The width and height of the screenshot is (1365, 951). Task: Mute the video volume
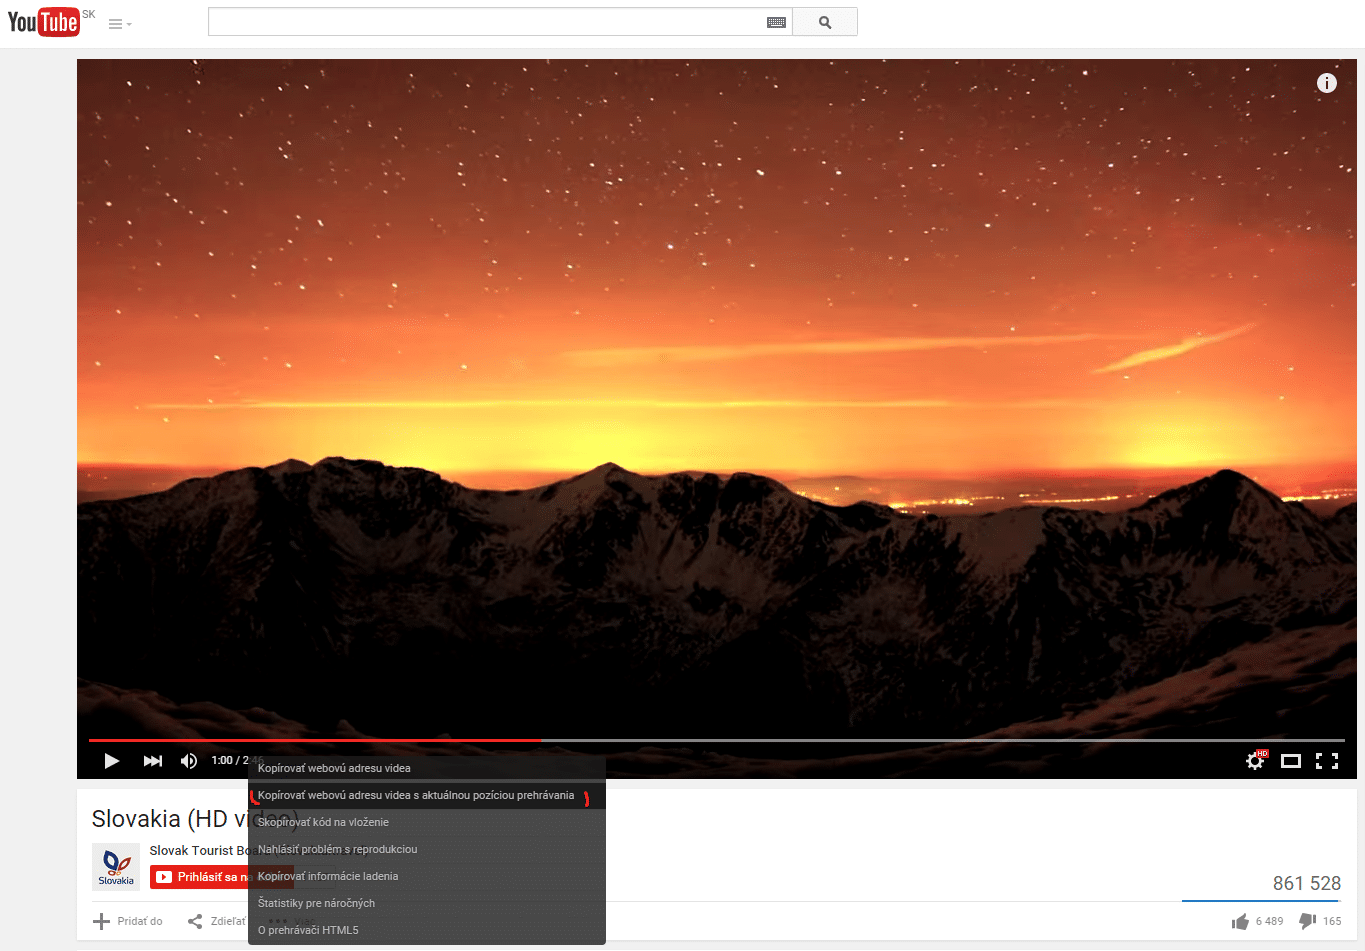point(189,761)
